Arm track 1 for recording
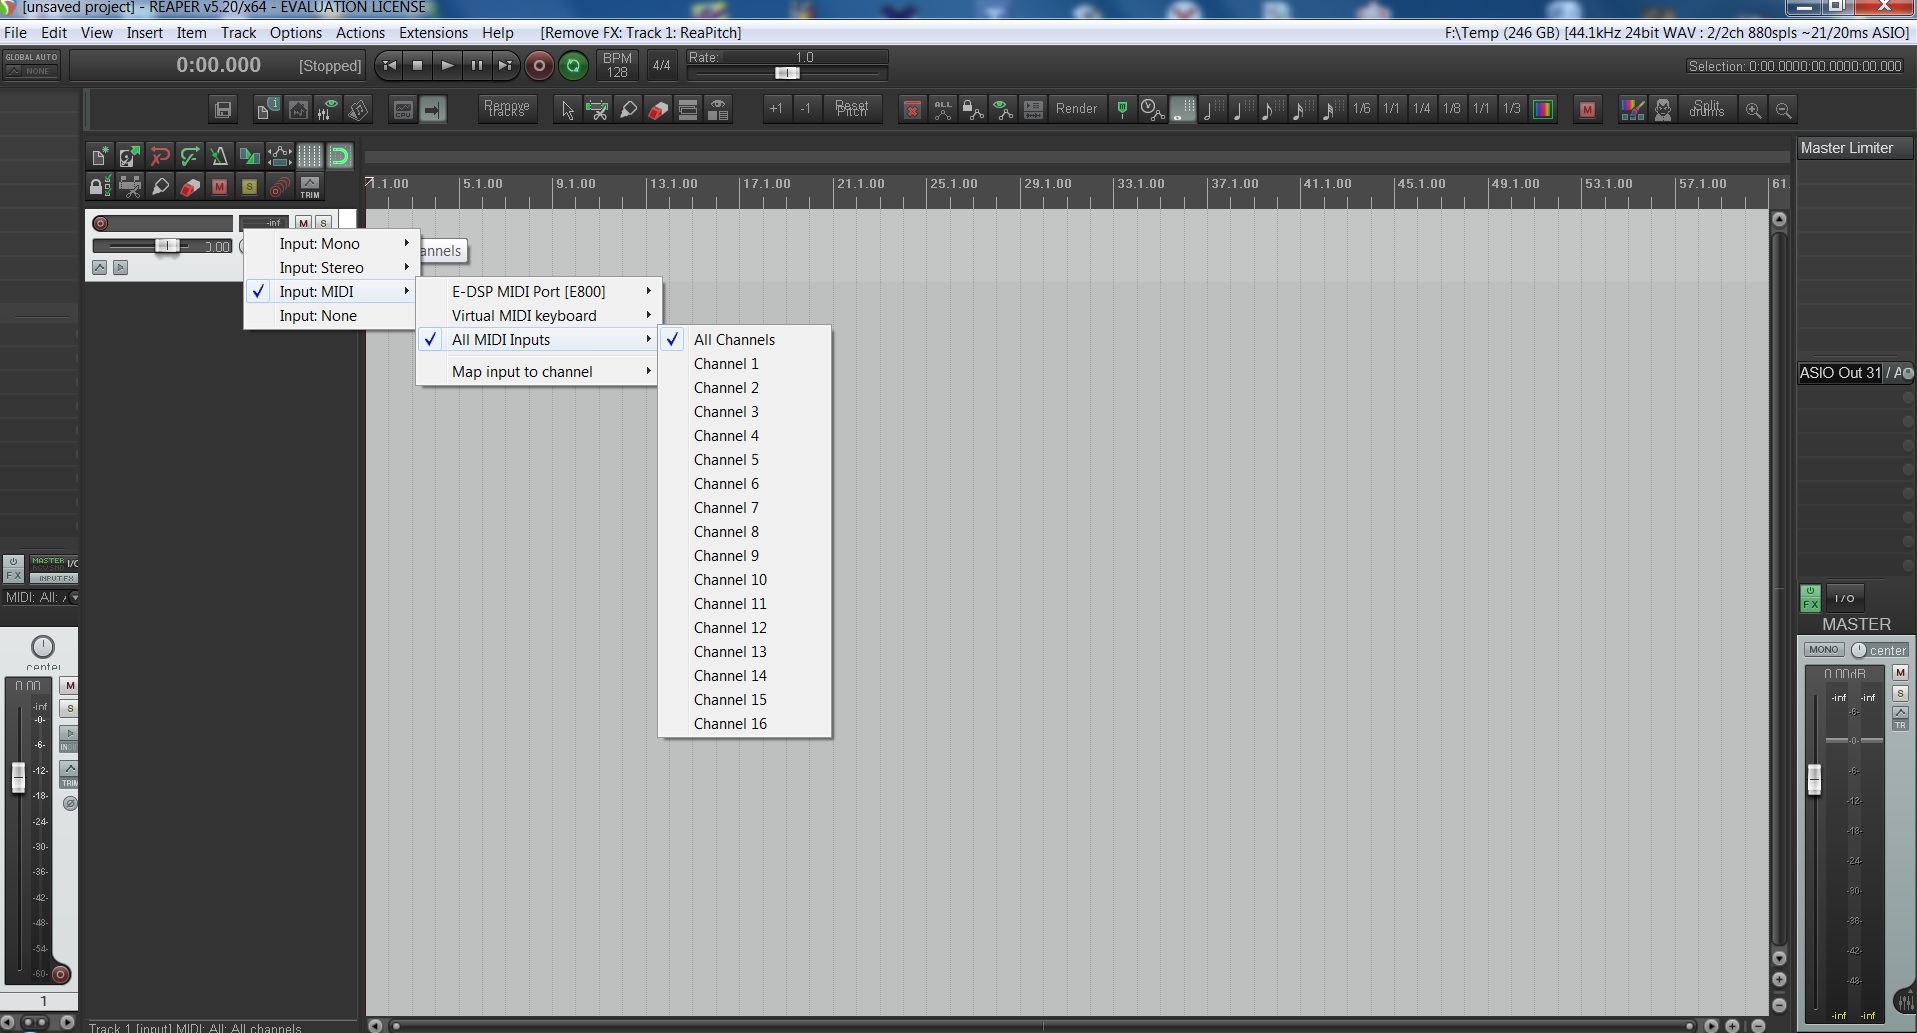 100,223
